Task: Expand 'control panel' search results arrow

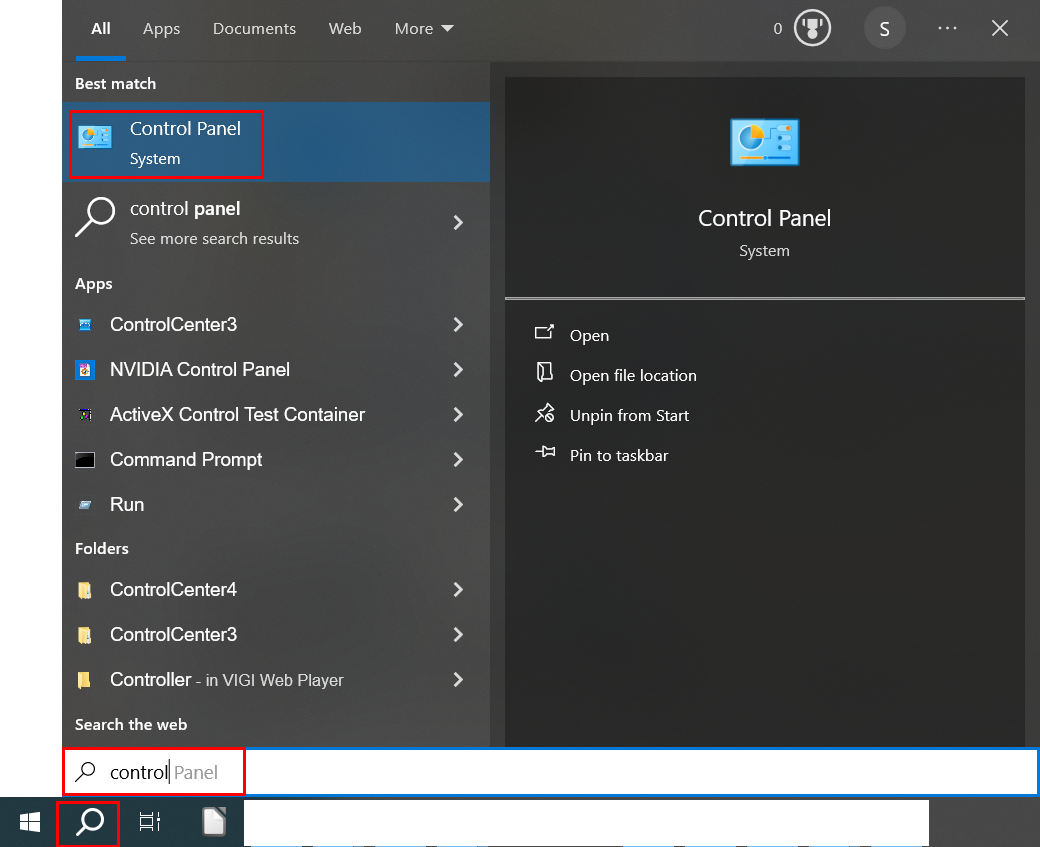Action: pyautogui.click(x=458, y=223)
